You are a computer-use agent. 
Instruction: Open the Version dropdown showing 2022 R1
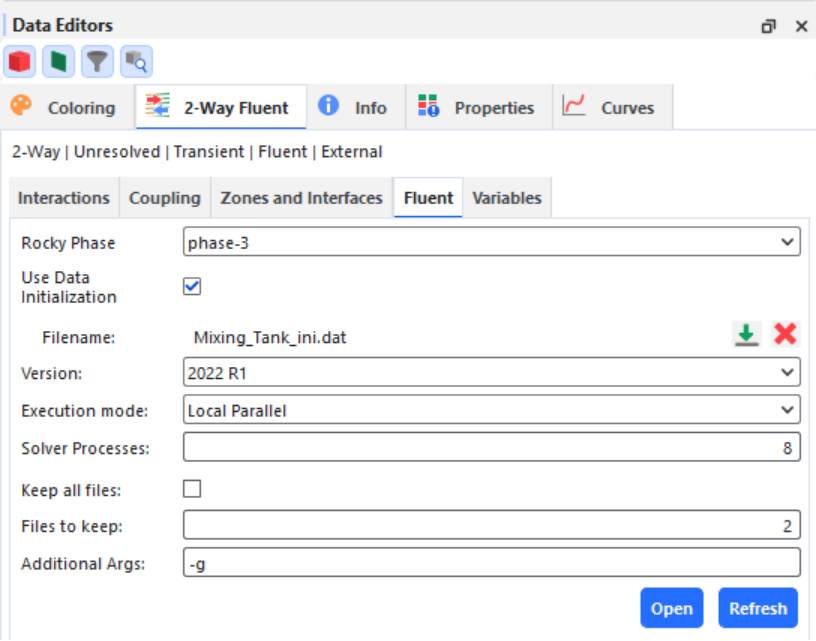tap(491, 372)
